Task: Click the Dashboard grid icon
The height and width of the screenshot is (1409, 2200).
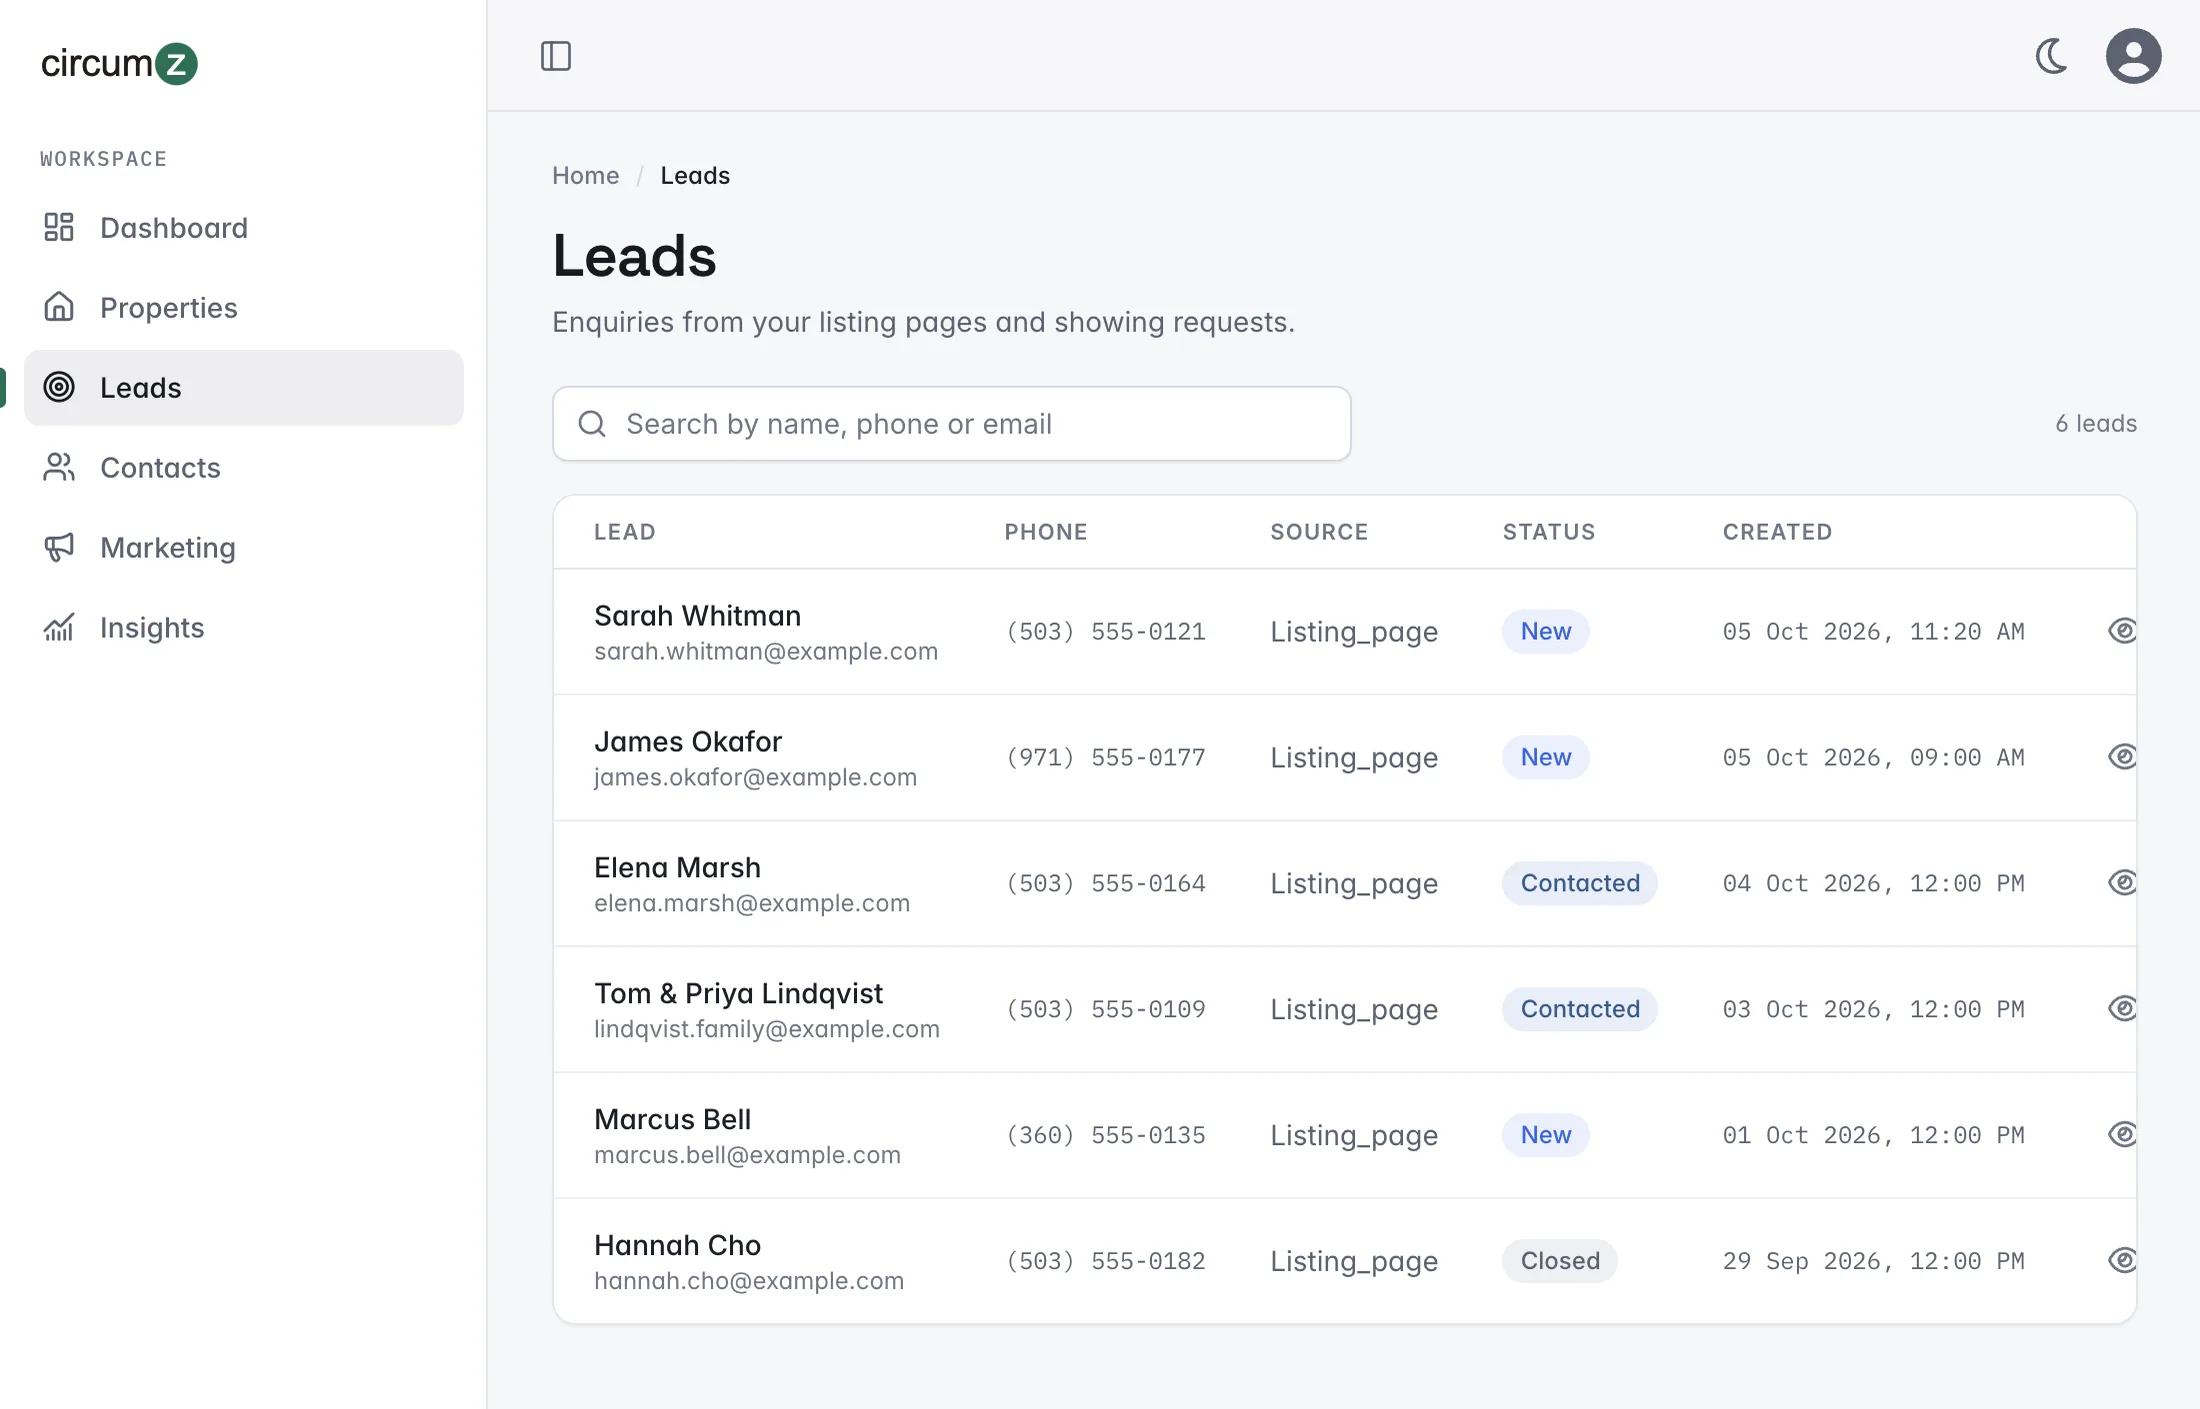Action: pyautogui.click(x=59, y=227)
